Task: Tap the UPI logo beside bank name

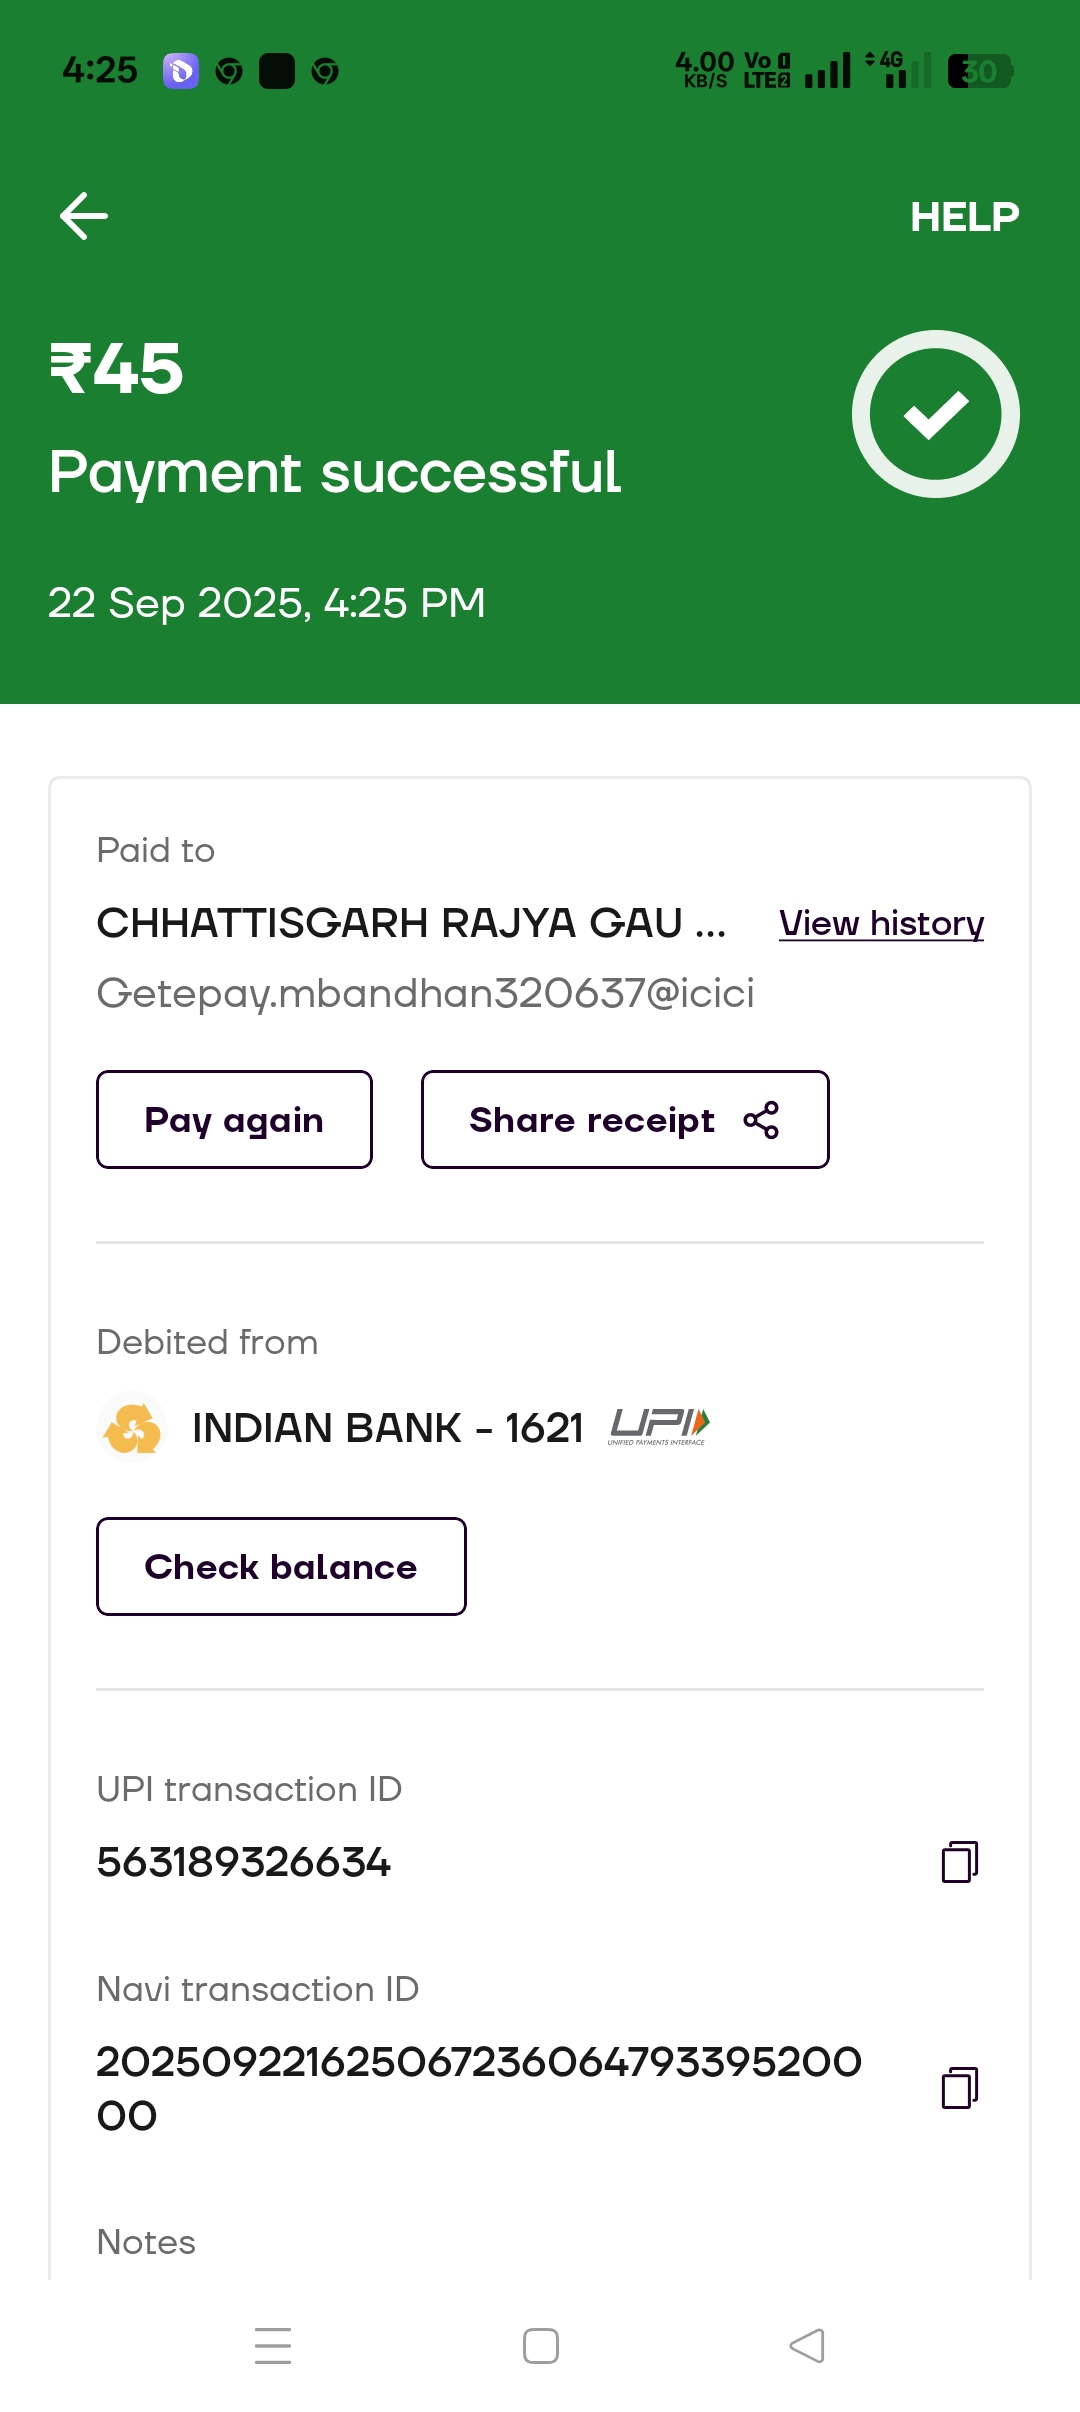Action: [659, 1426]
